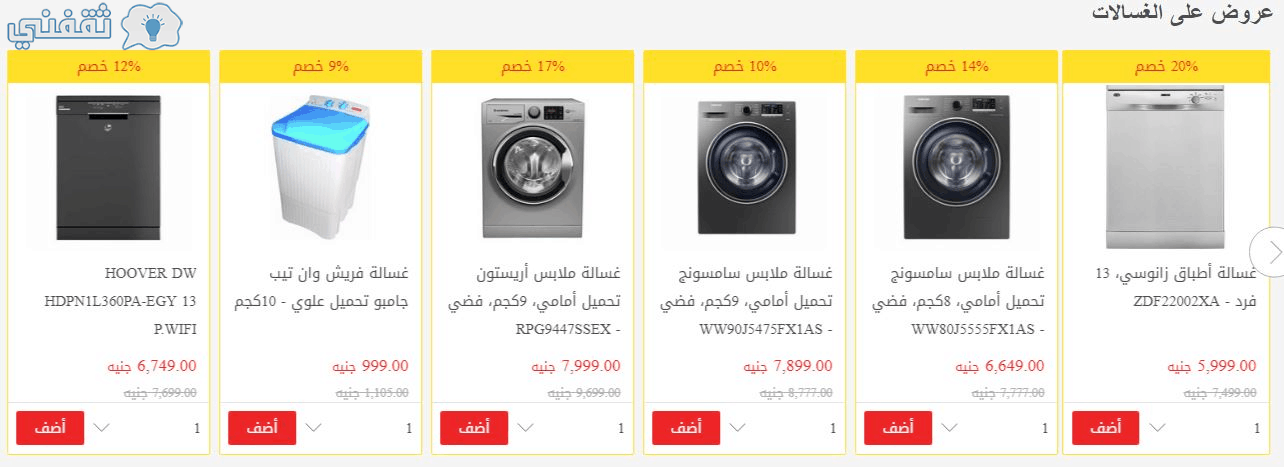Open the Hoover DW dishwasher image
Screen dimensions: 1284x467
(x=109, y=167)
